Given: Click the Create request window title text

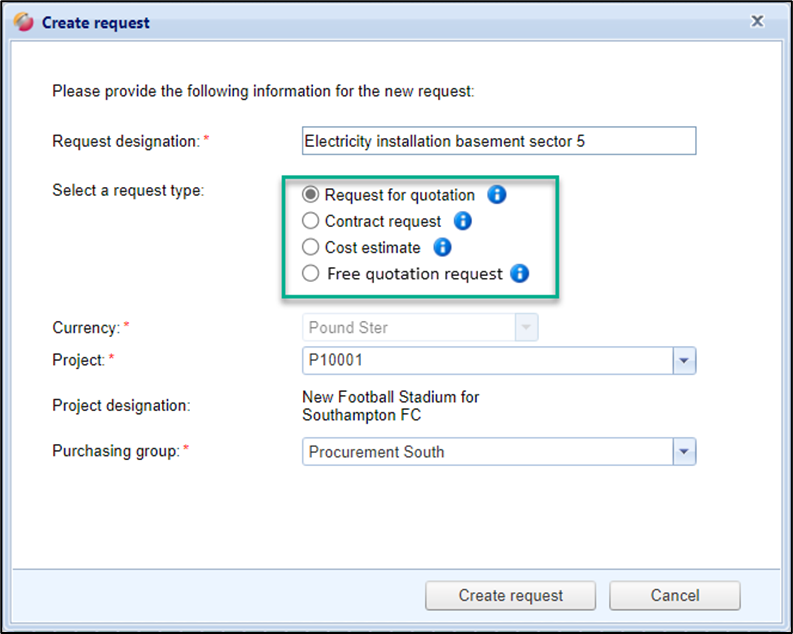Looking at the screenshot, I should [x=96, y=22].
